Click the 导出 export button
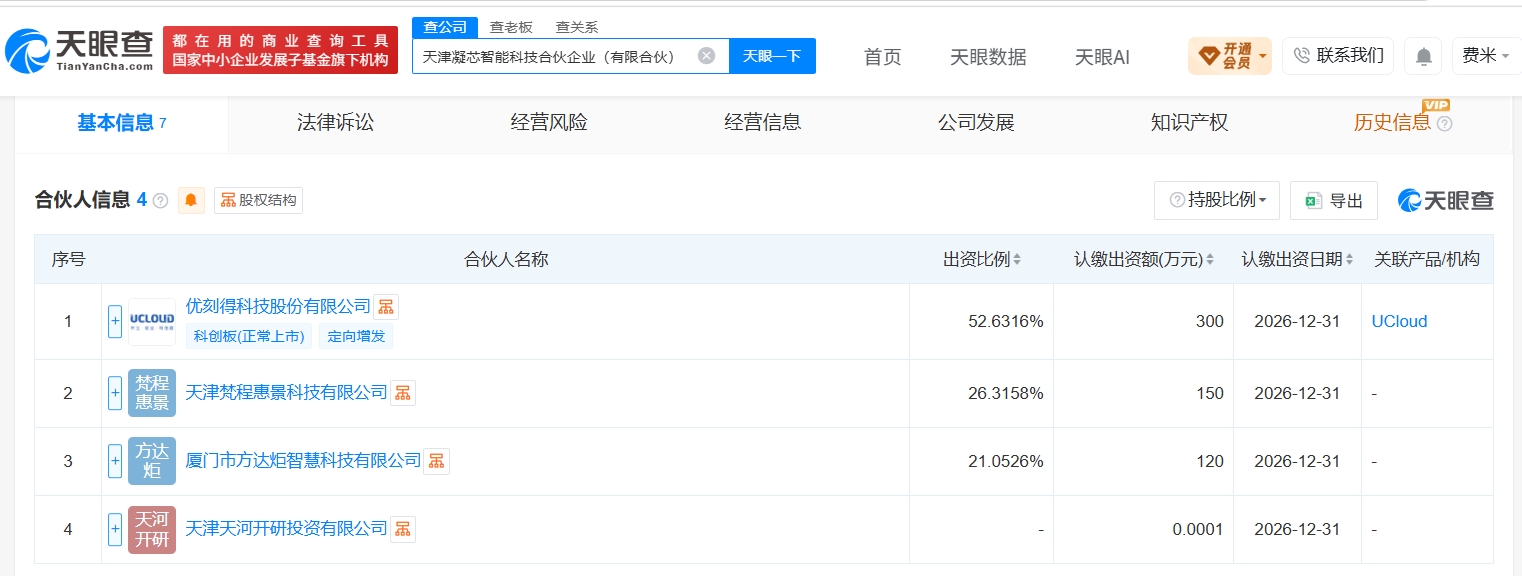This screenshot has height=576, width=1522. click(1334, 200)
